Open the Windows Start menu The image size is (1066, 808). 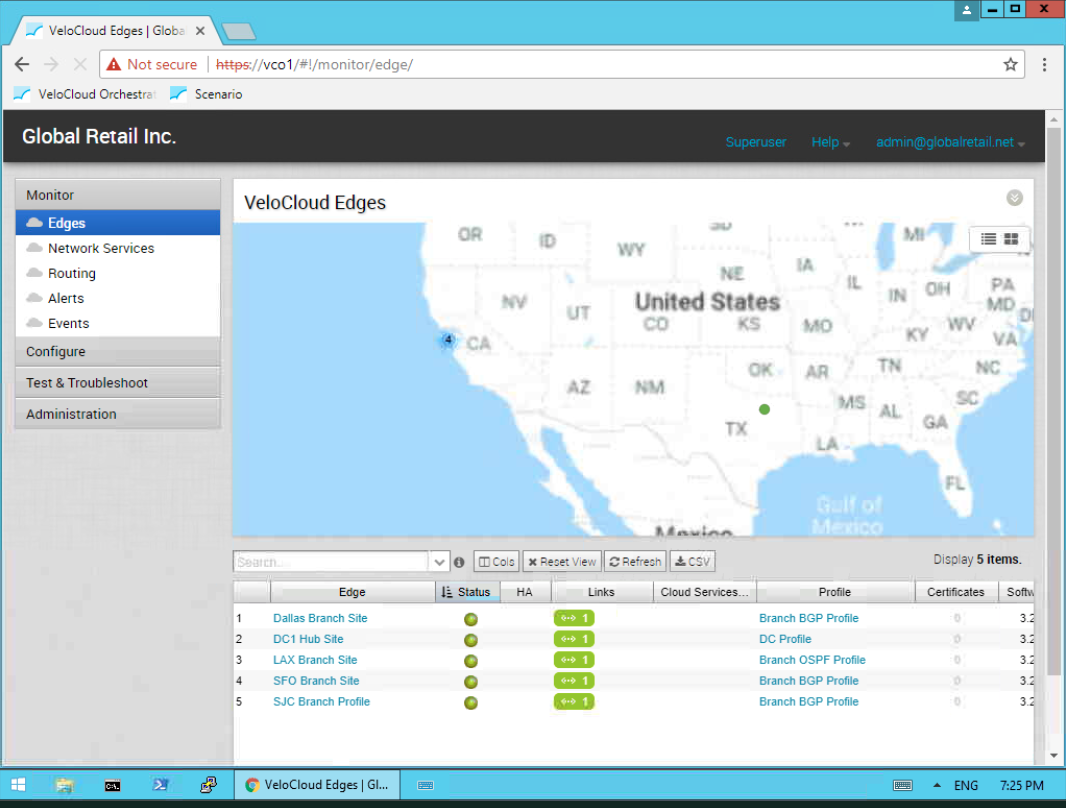(18, 786)
